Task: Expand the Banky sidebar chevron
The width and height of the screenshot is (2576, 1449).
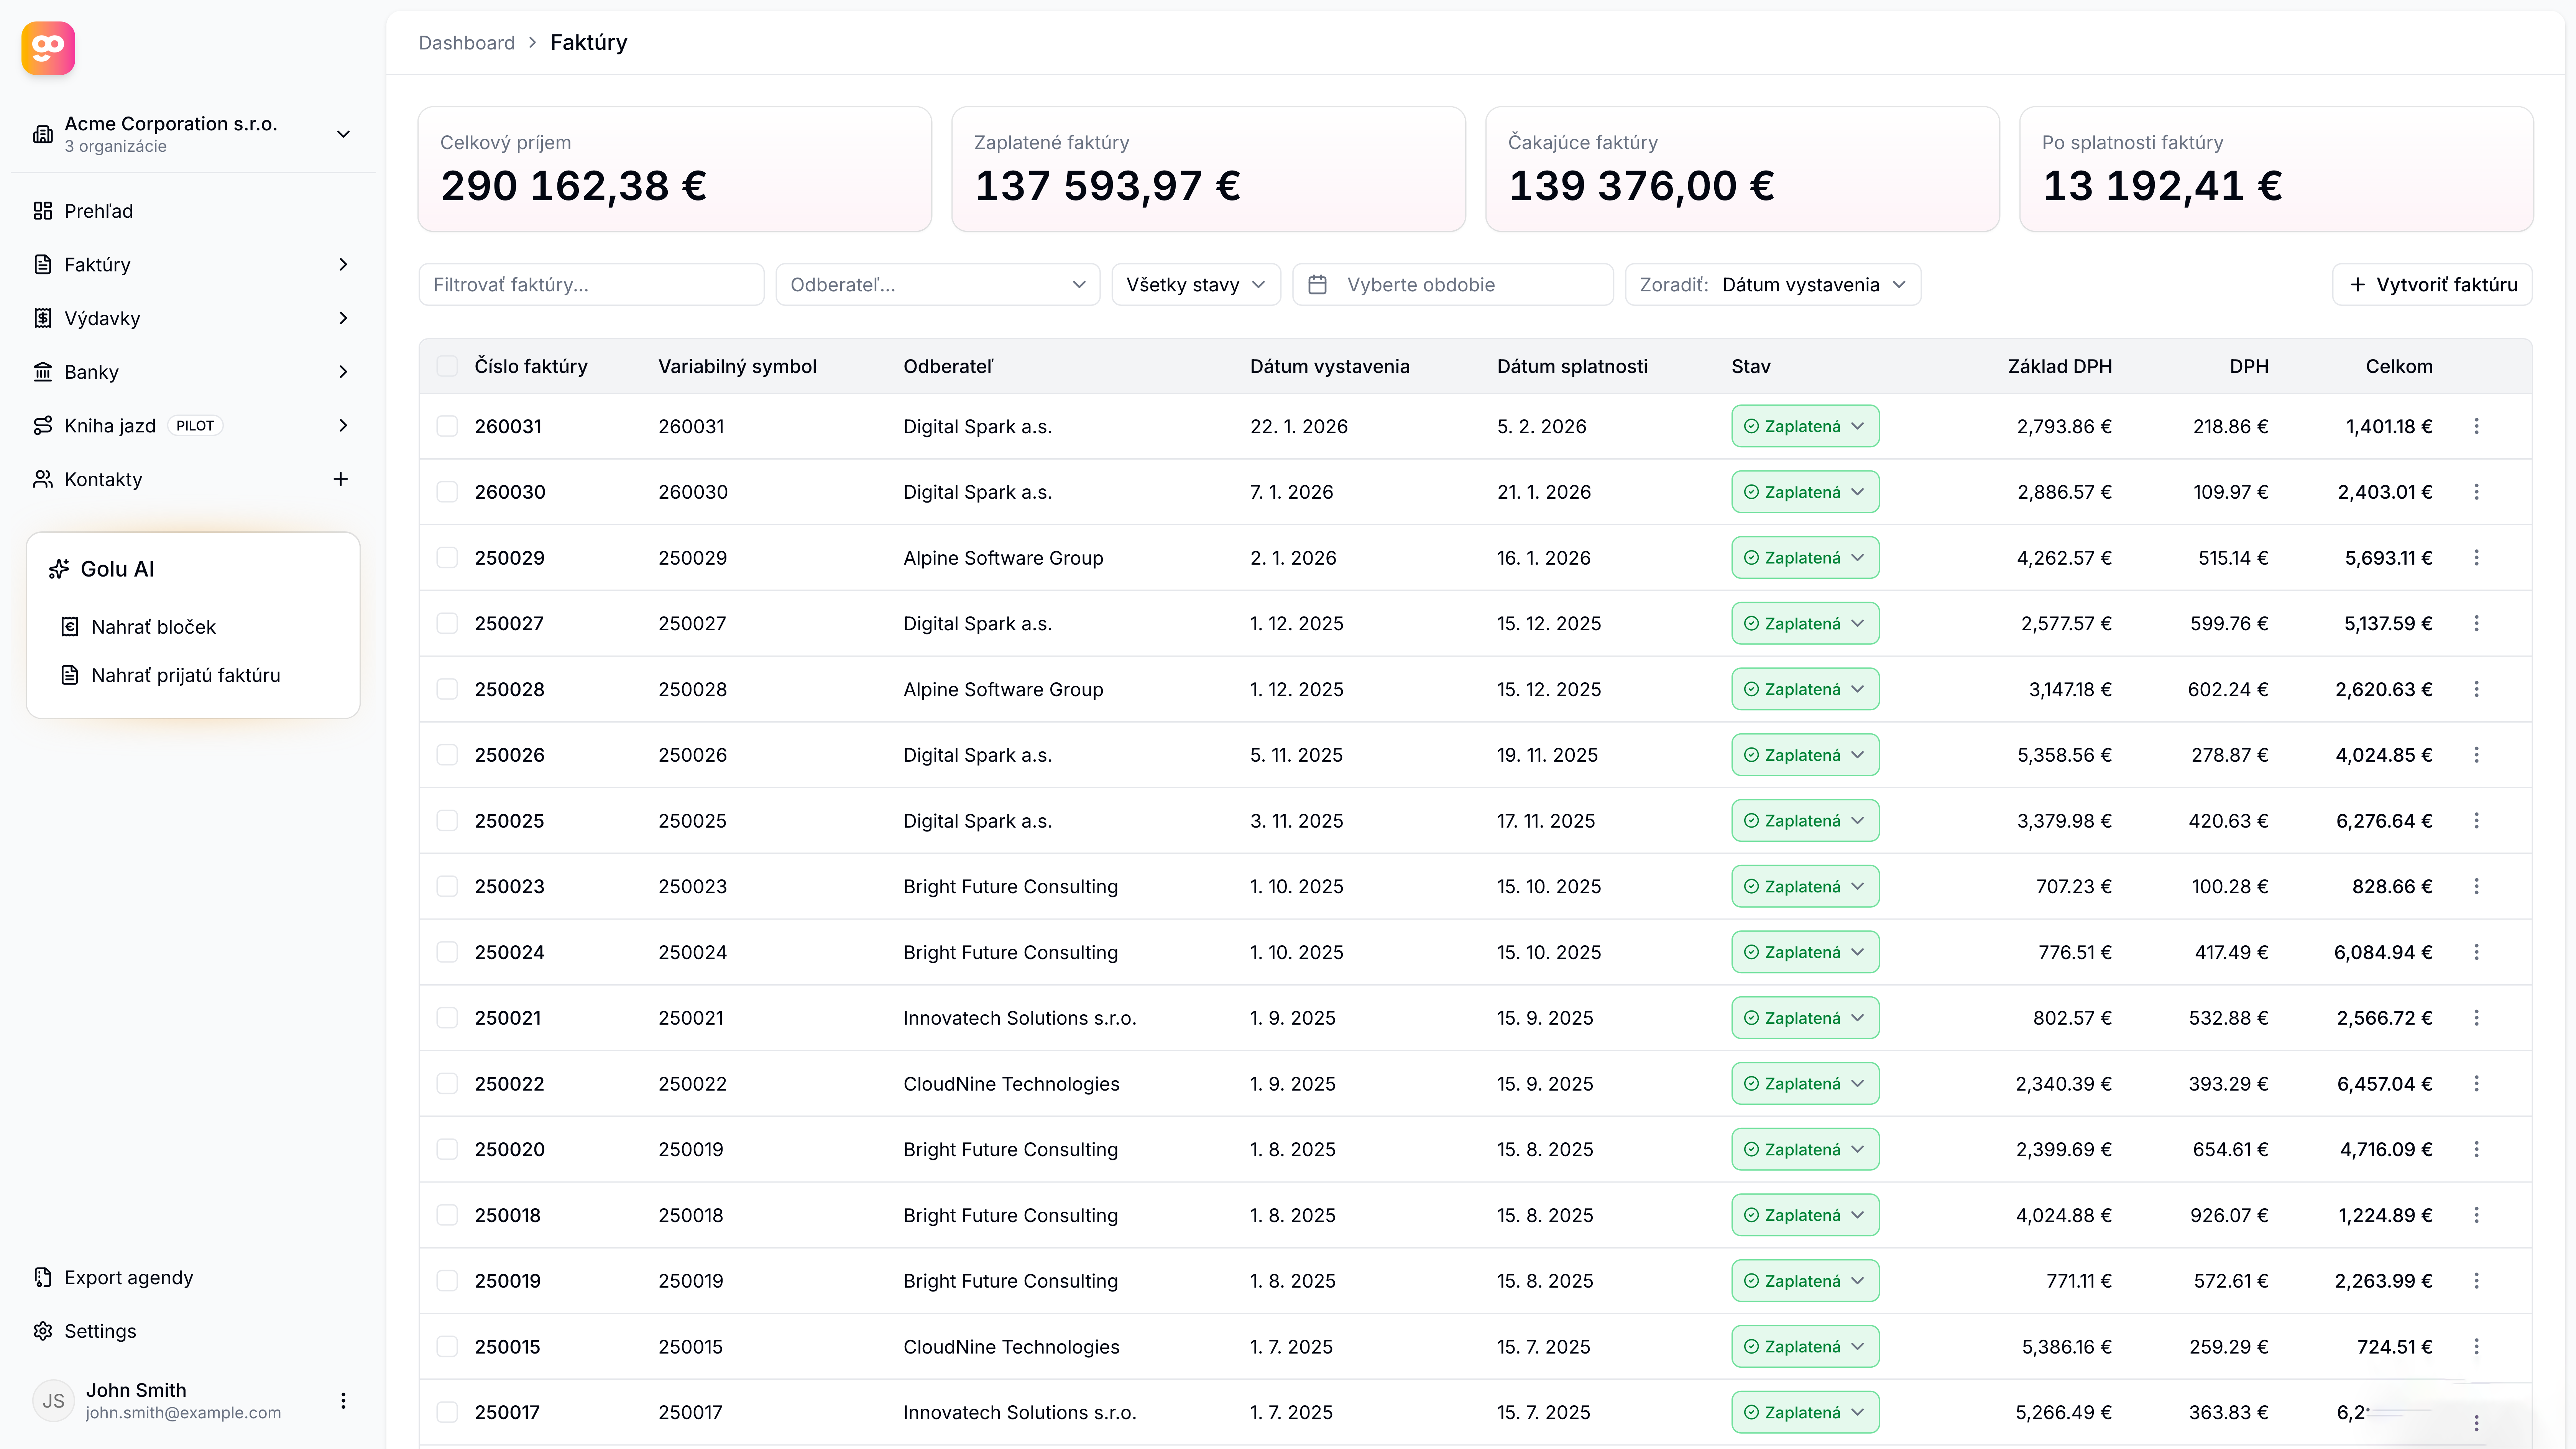Action: (x=343, y=372)
